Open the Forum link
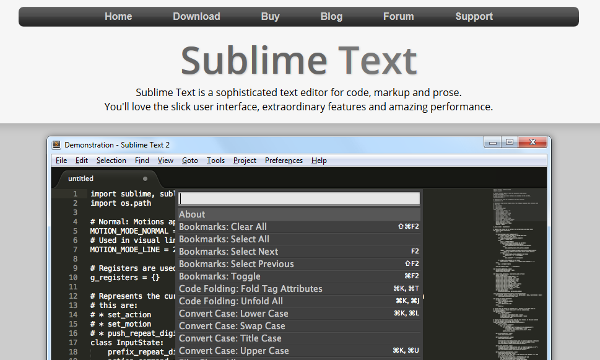 pyautogui.click(x=398, y=16)
